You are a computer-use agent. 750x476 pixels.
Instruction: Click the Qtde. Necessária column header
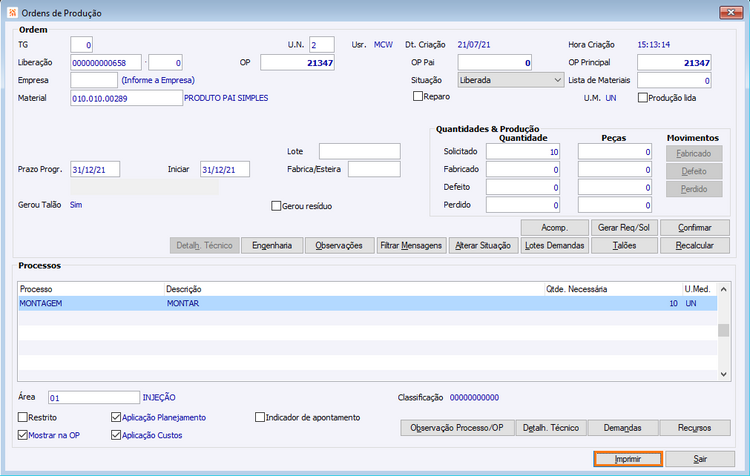click(x=614, y=289)
